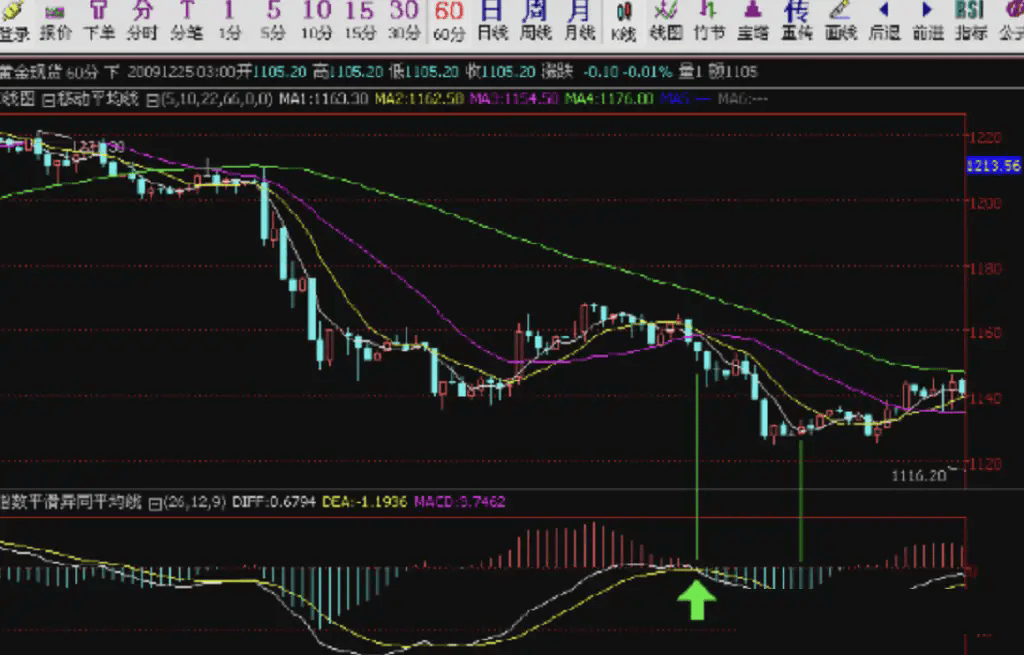
Task: Switch to the 日线 daily chart
Action: click(x=492, y=21)
